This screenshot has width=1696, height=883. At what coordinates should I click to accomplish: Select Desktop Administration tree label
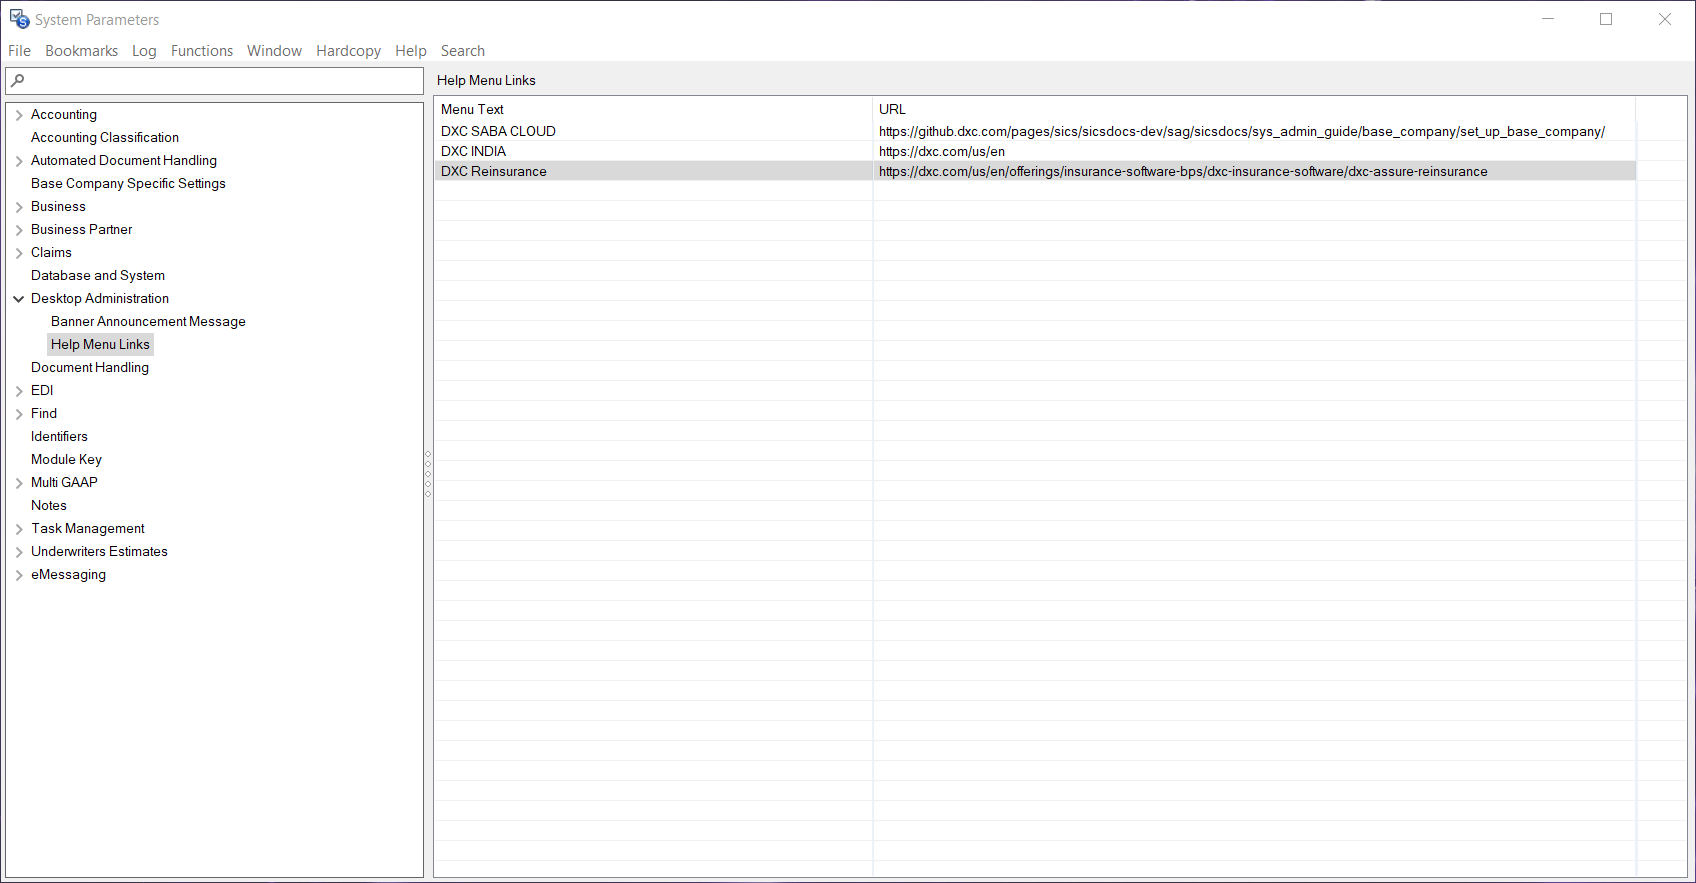tap(100, 299)
